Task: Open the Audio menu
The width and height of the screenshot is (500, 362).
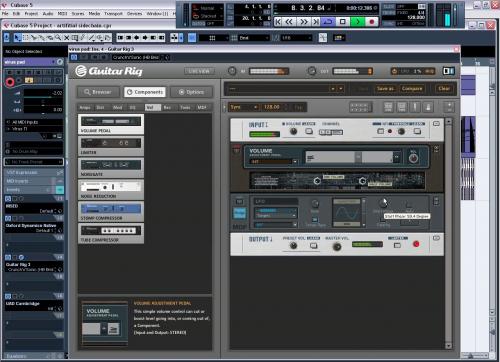Action: 48,14
